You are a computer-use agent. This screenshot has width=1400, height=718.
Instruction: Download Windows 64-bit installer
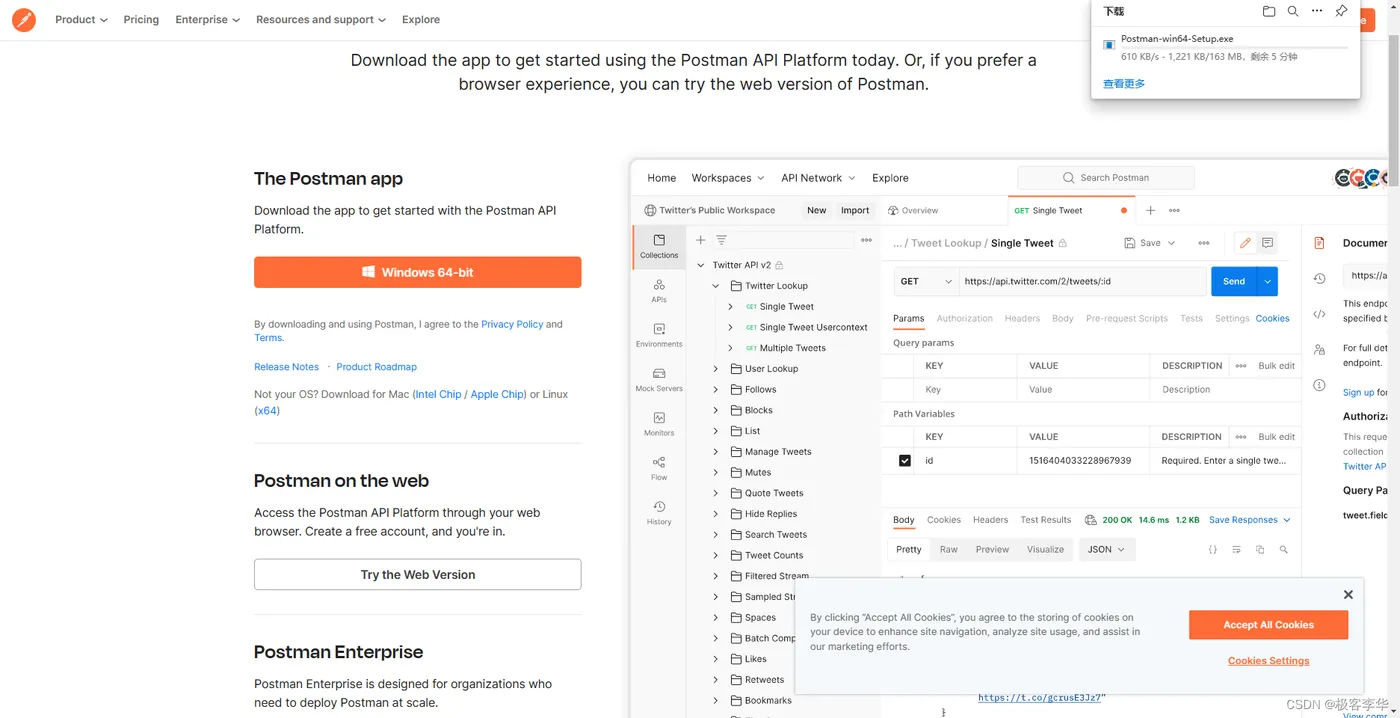[x=417, y=272]
